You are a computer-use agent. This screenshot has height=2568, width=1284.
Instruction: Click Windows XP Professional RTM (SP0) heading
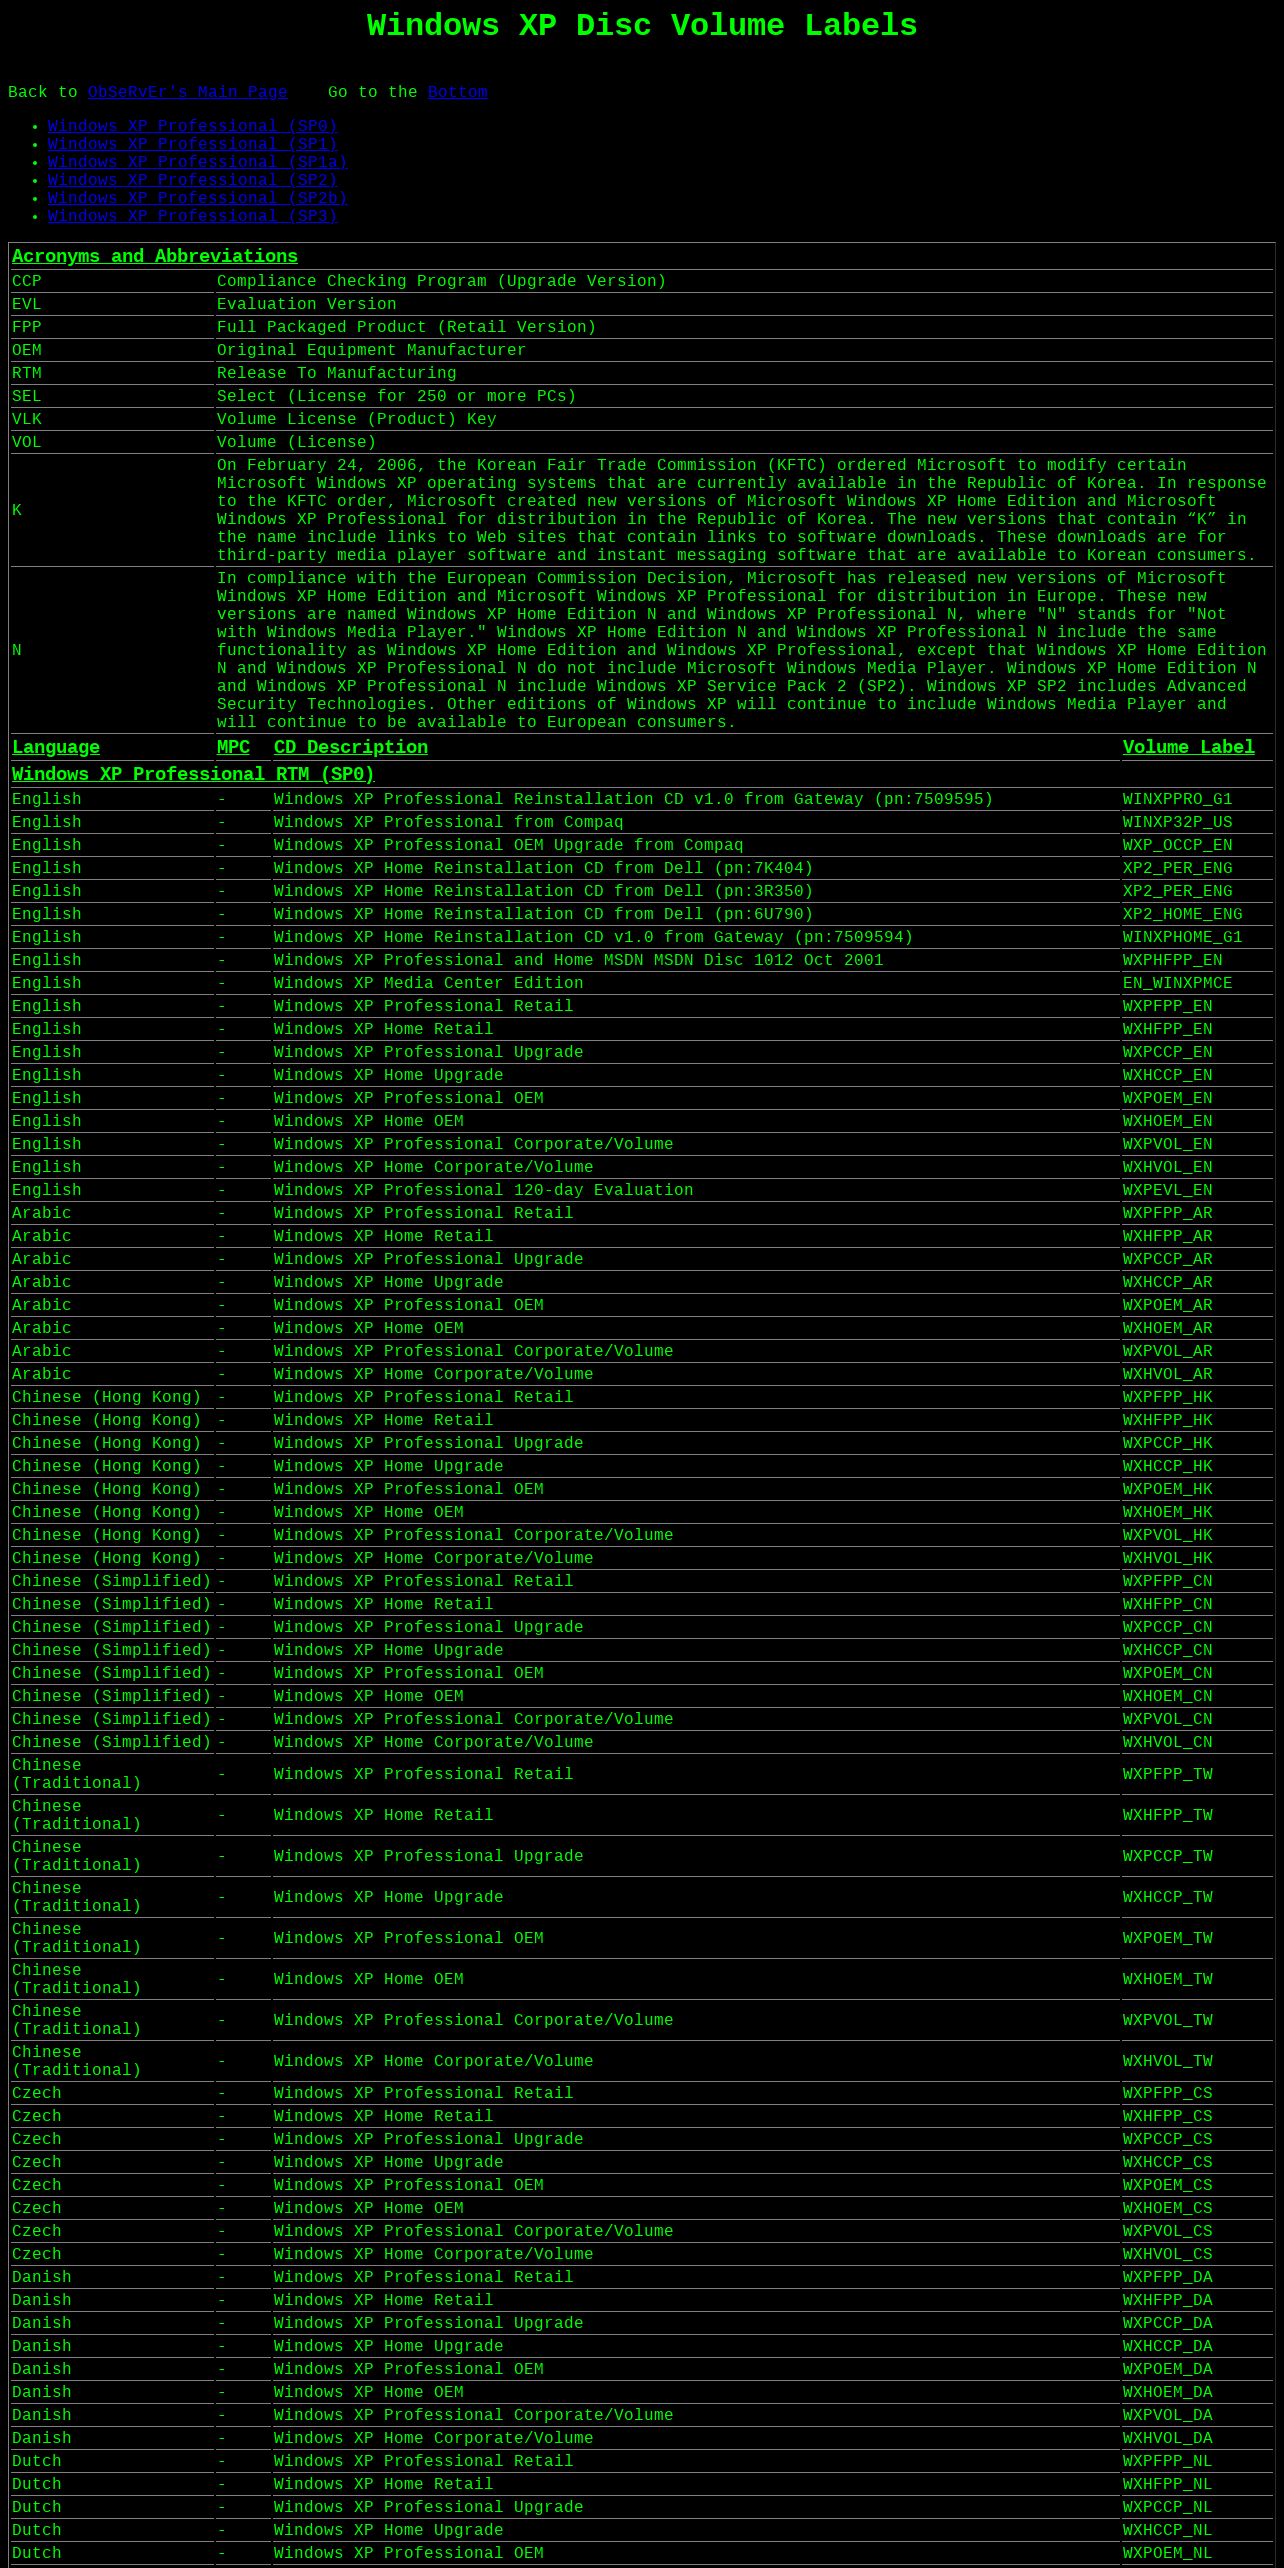point(193,774)
